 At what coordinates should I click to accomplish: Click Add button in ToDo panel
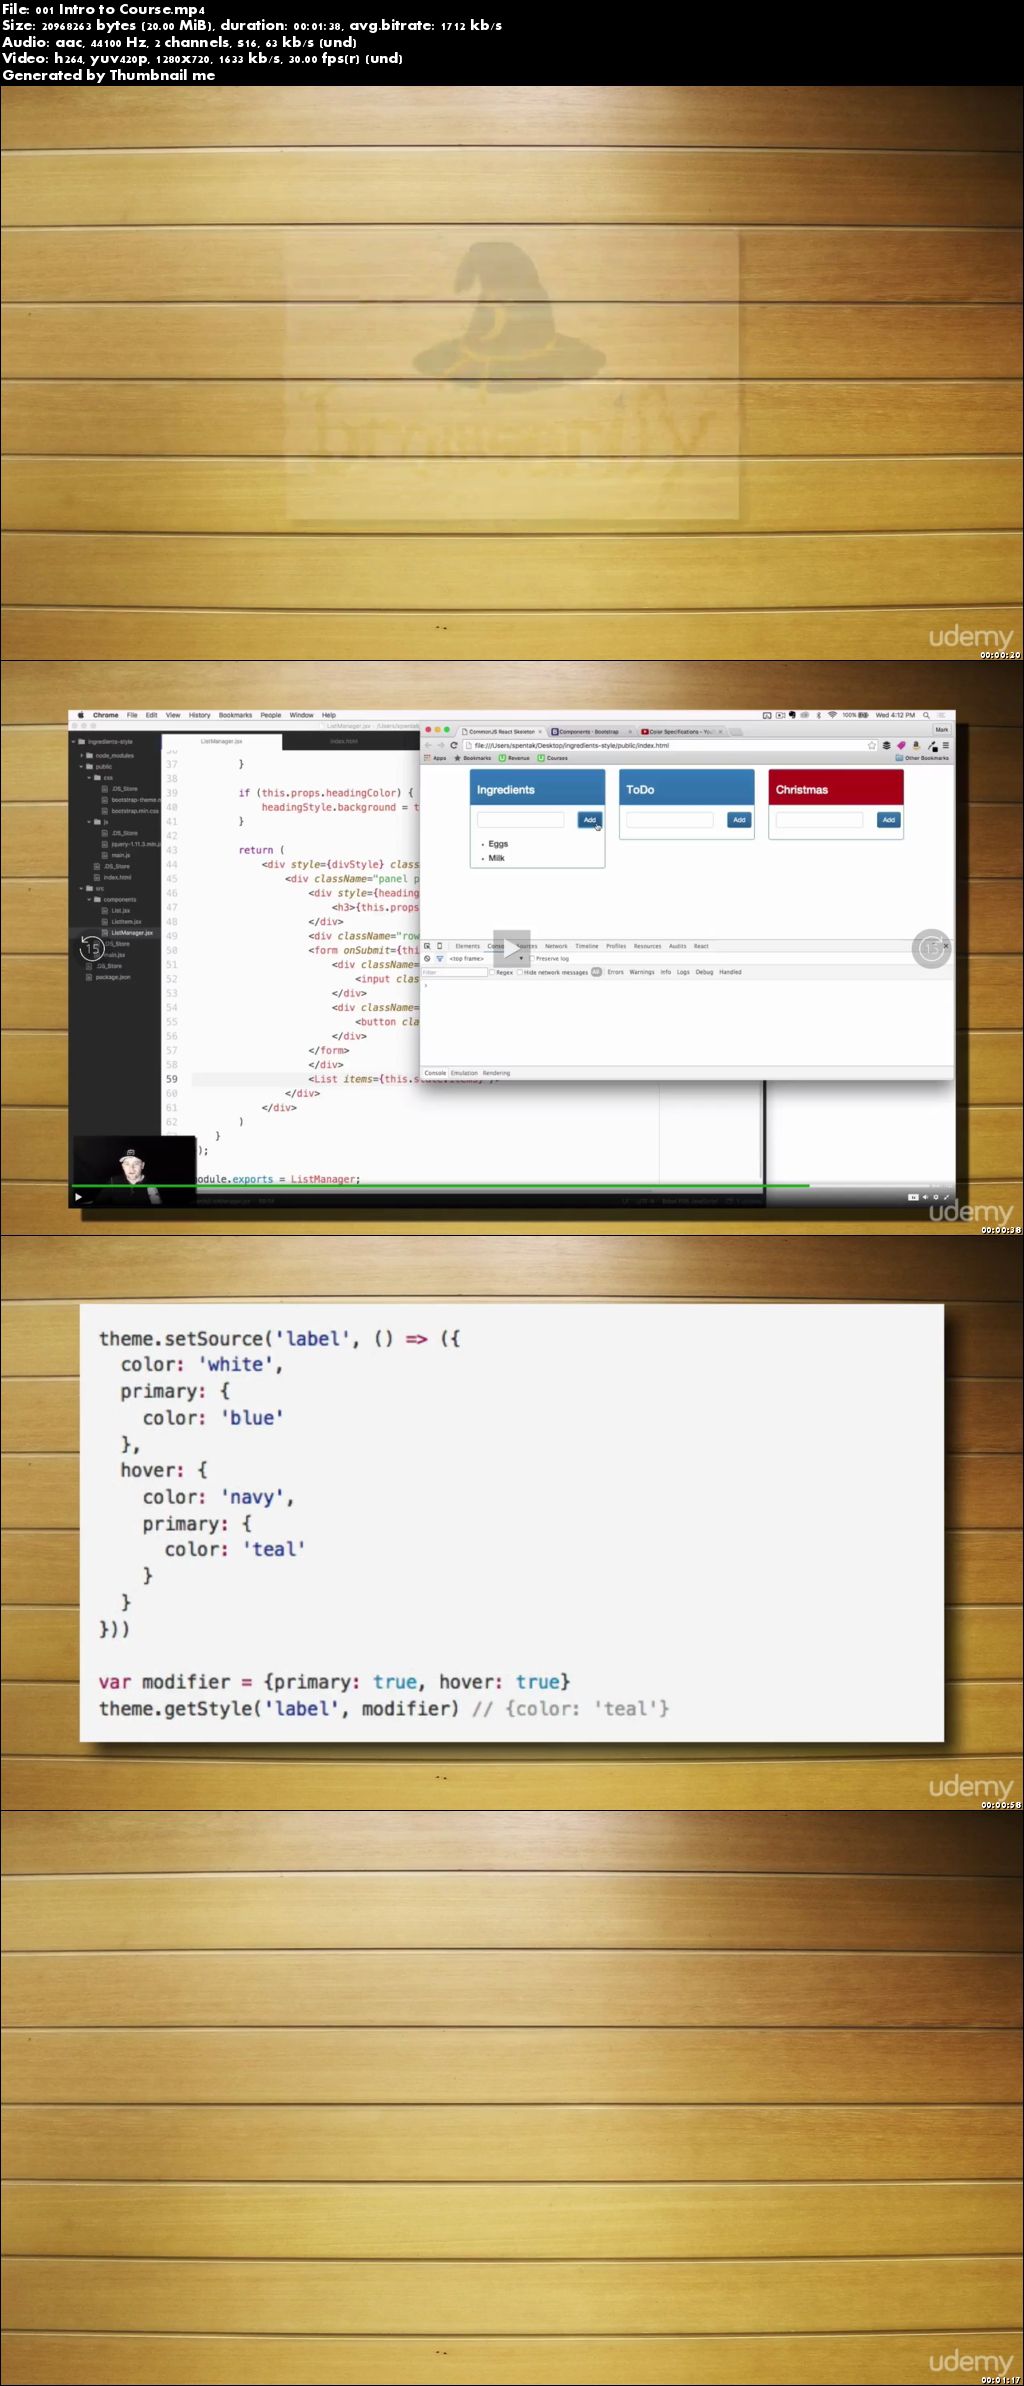point(739,820)
